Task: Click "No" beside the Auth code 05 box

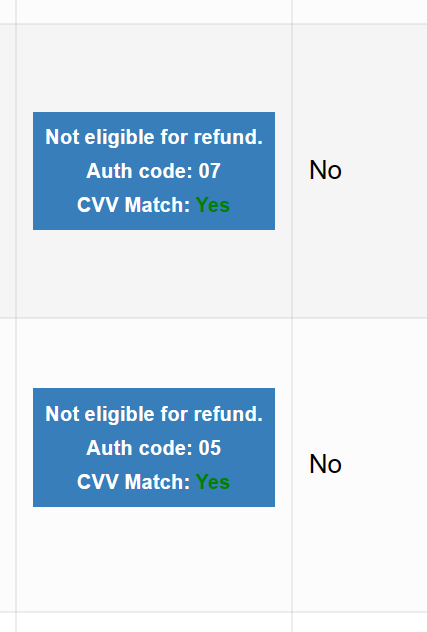Action: pos(325,464)
